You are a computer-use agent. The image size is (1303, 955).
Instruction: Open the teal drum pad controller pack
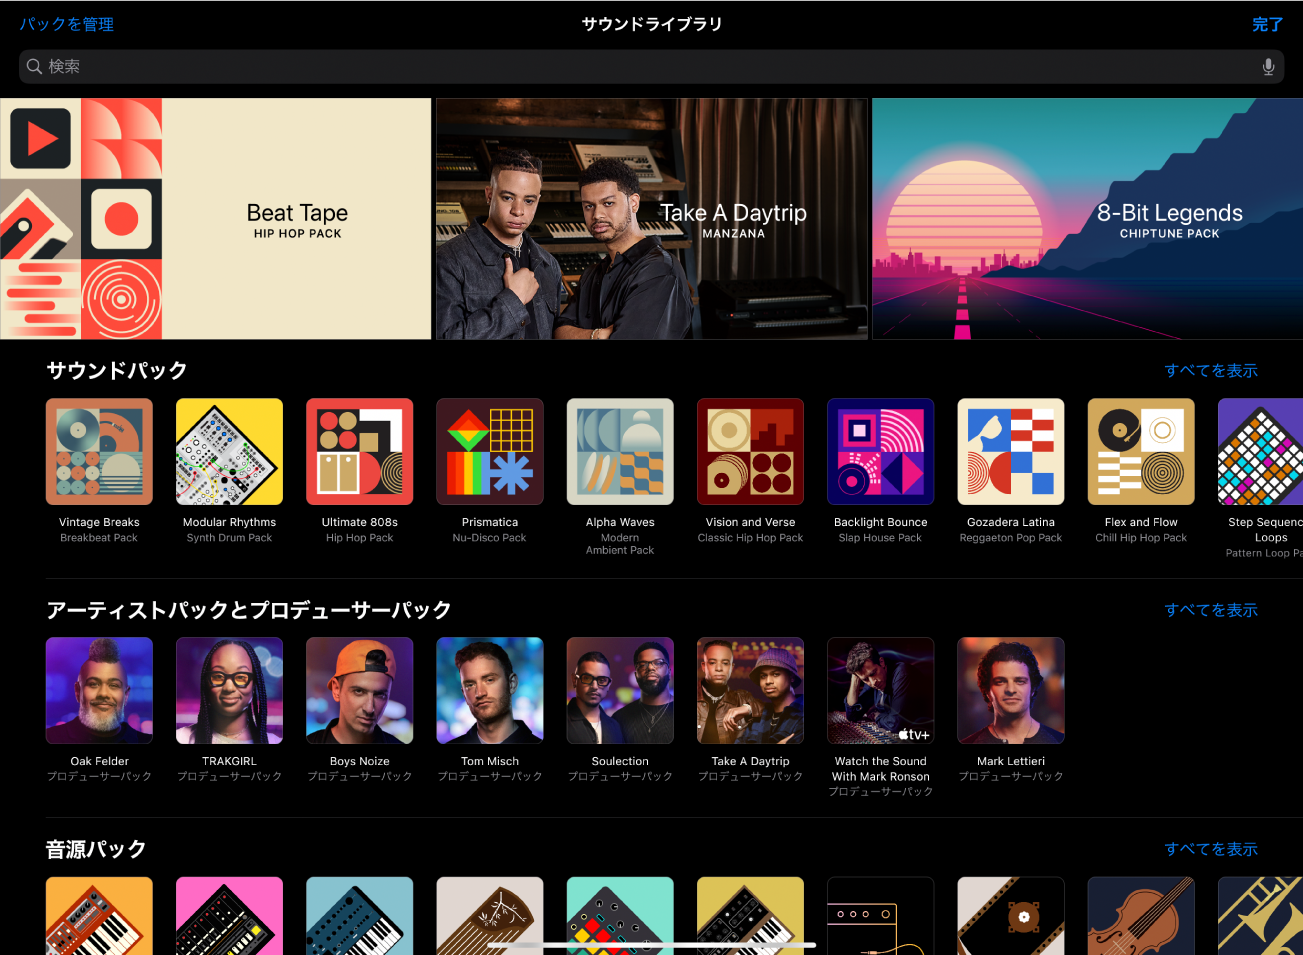click(x=620, y=916)
